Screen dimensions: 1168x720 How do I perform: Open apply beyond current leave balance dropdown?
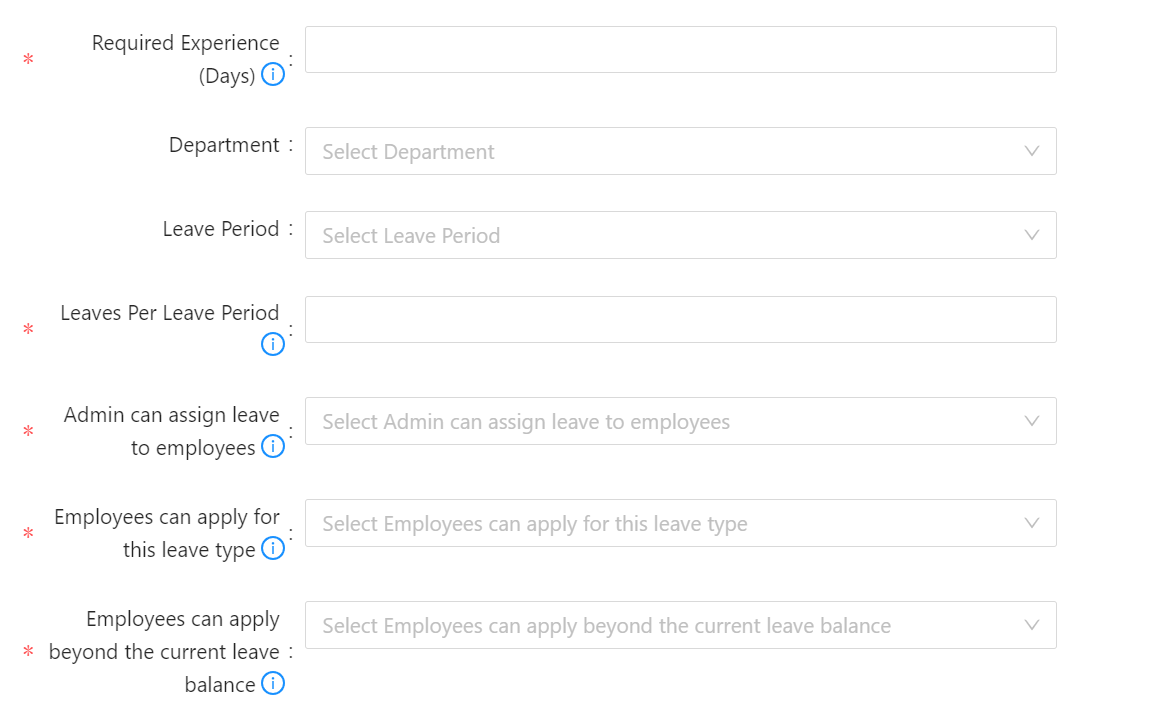pos(680,625)
